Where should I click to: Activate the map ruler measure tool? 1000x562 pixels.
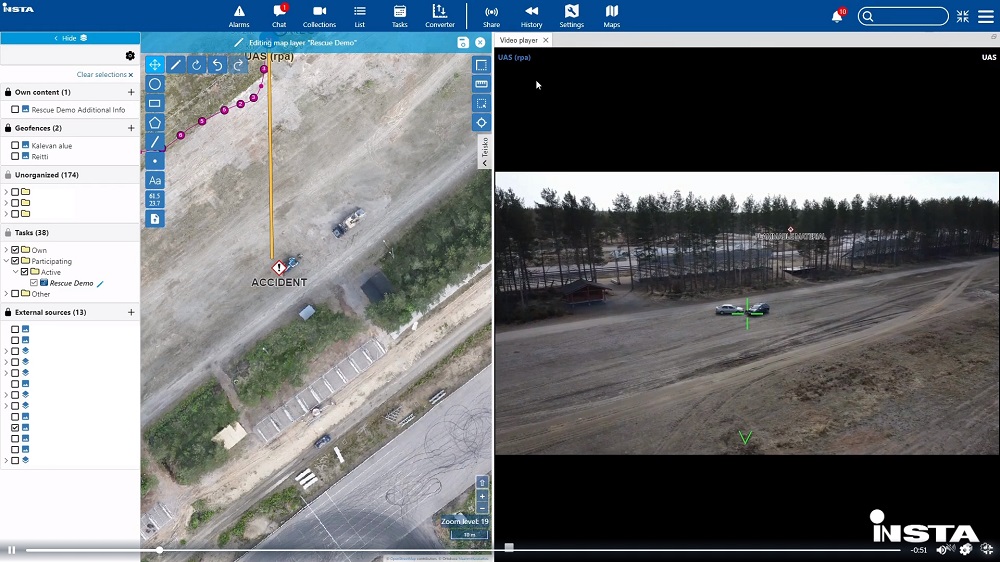tap(481, 84)
